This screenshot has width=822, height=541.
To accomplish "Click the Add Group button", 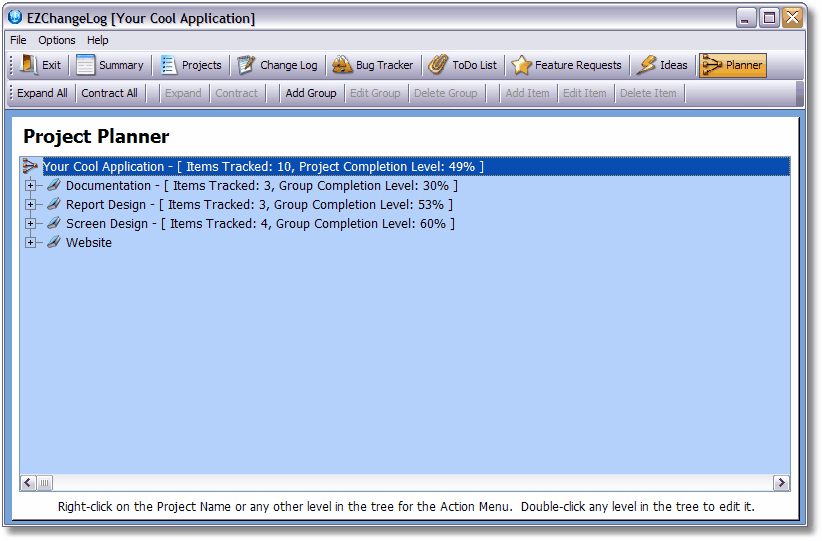I will pyautogui.click(x=311, y=93).
